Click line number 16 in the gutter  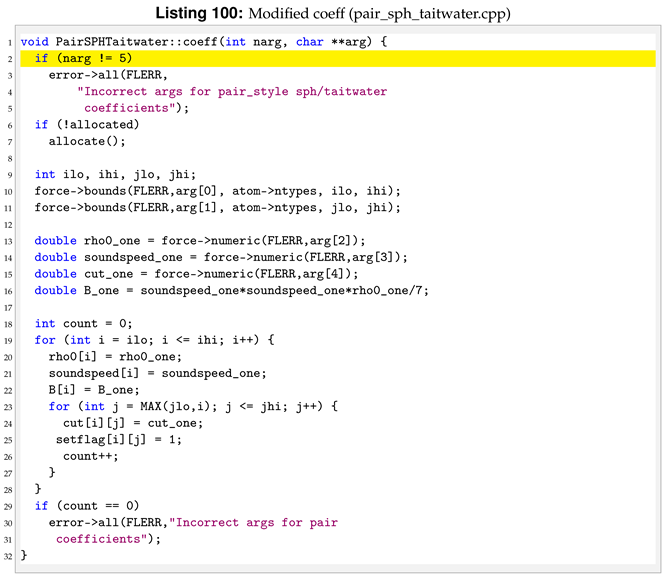[x=8, y=291]
